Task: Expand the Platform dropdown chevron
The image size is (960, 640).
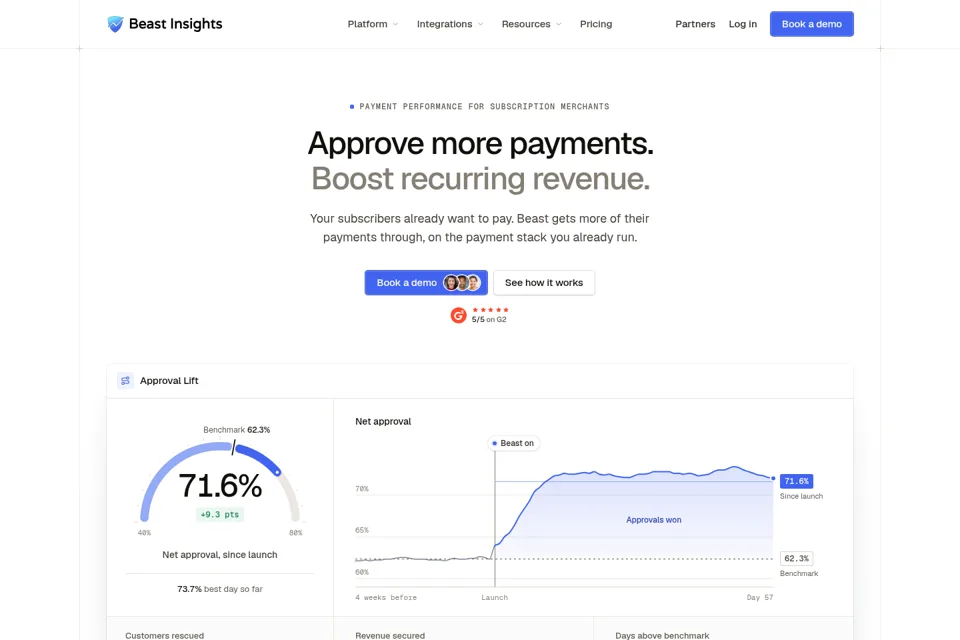Action: (396, 24)
